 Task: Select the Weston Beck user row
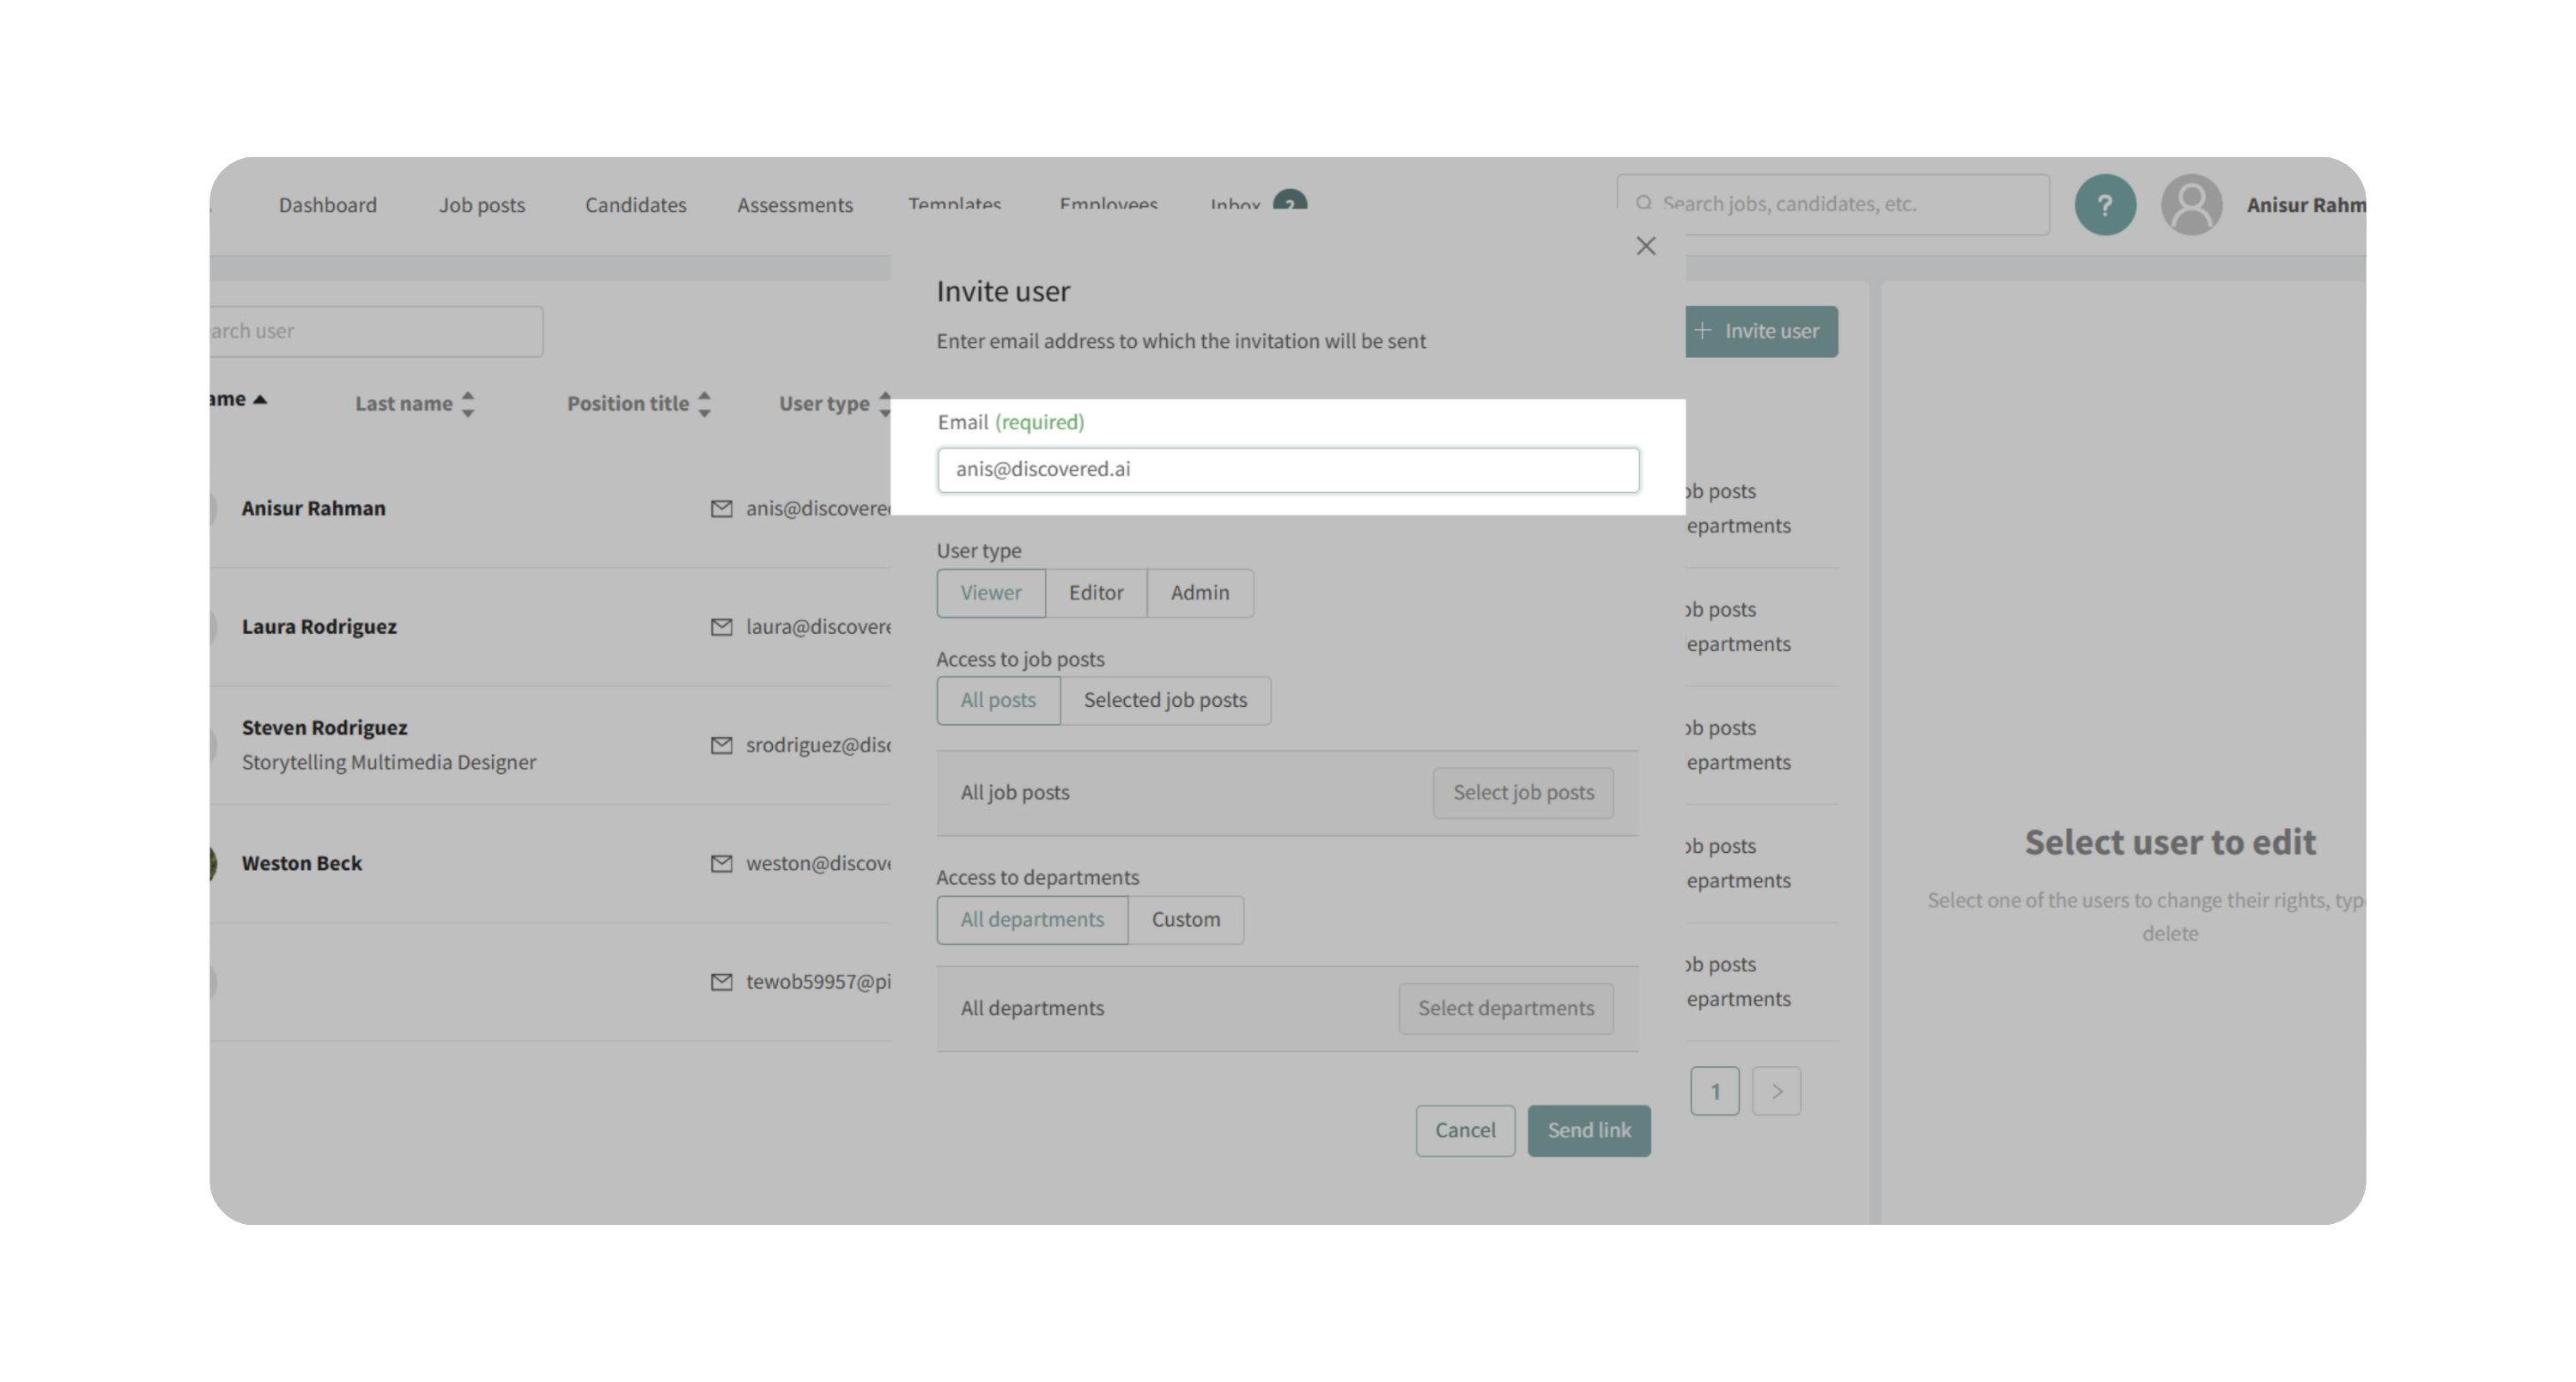point(550,863)
